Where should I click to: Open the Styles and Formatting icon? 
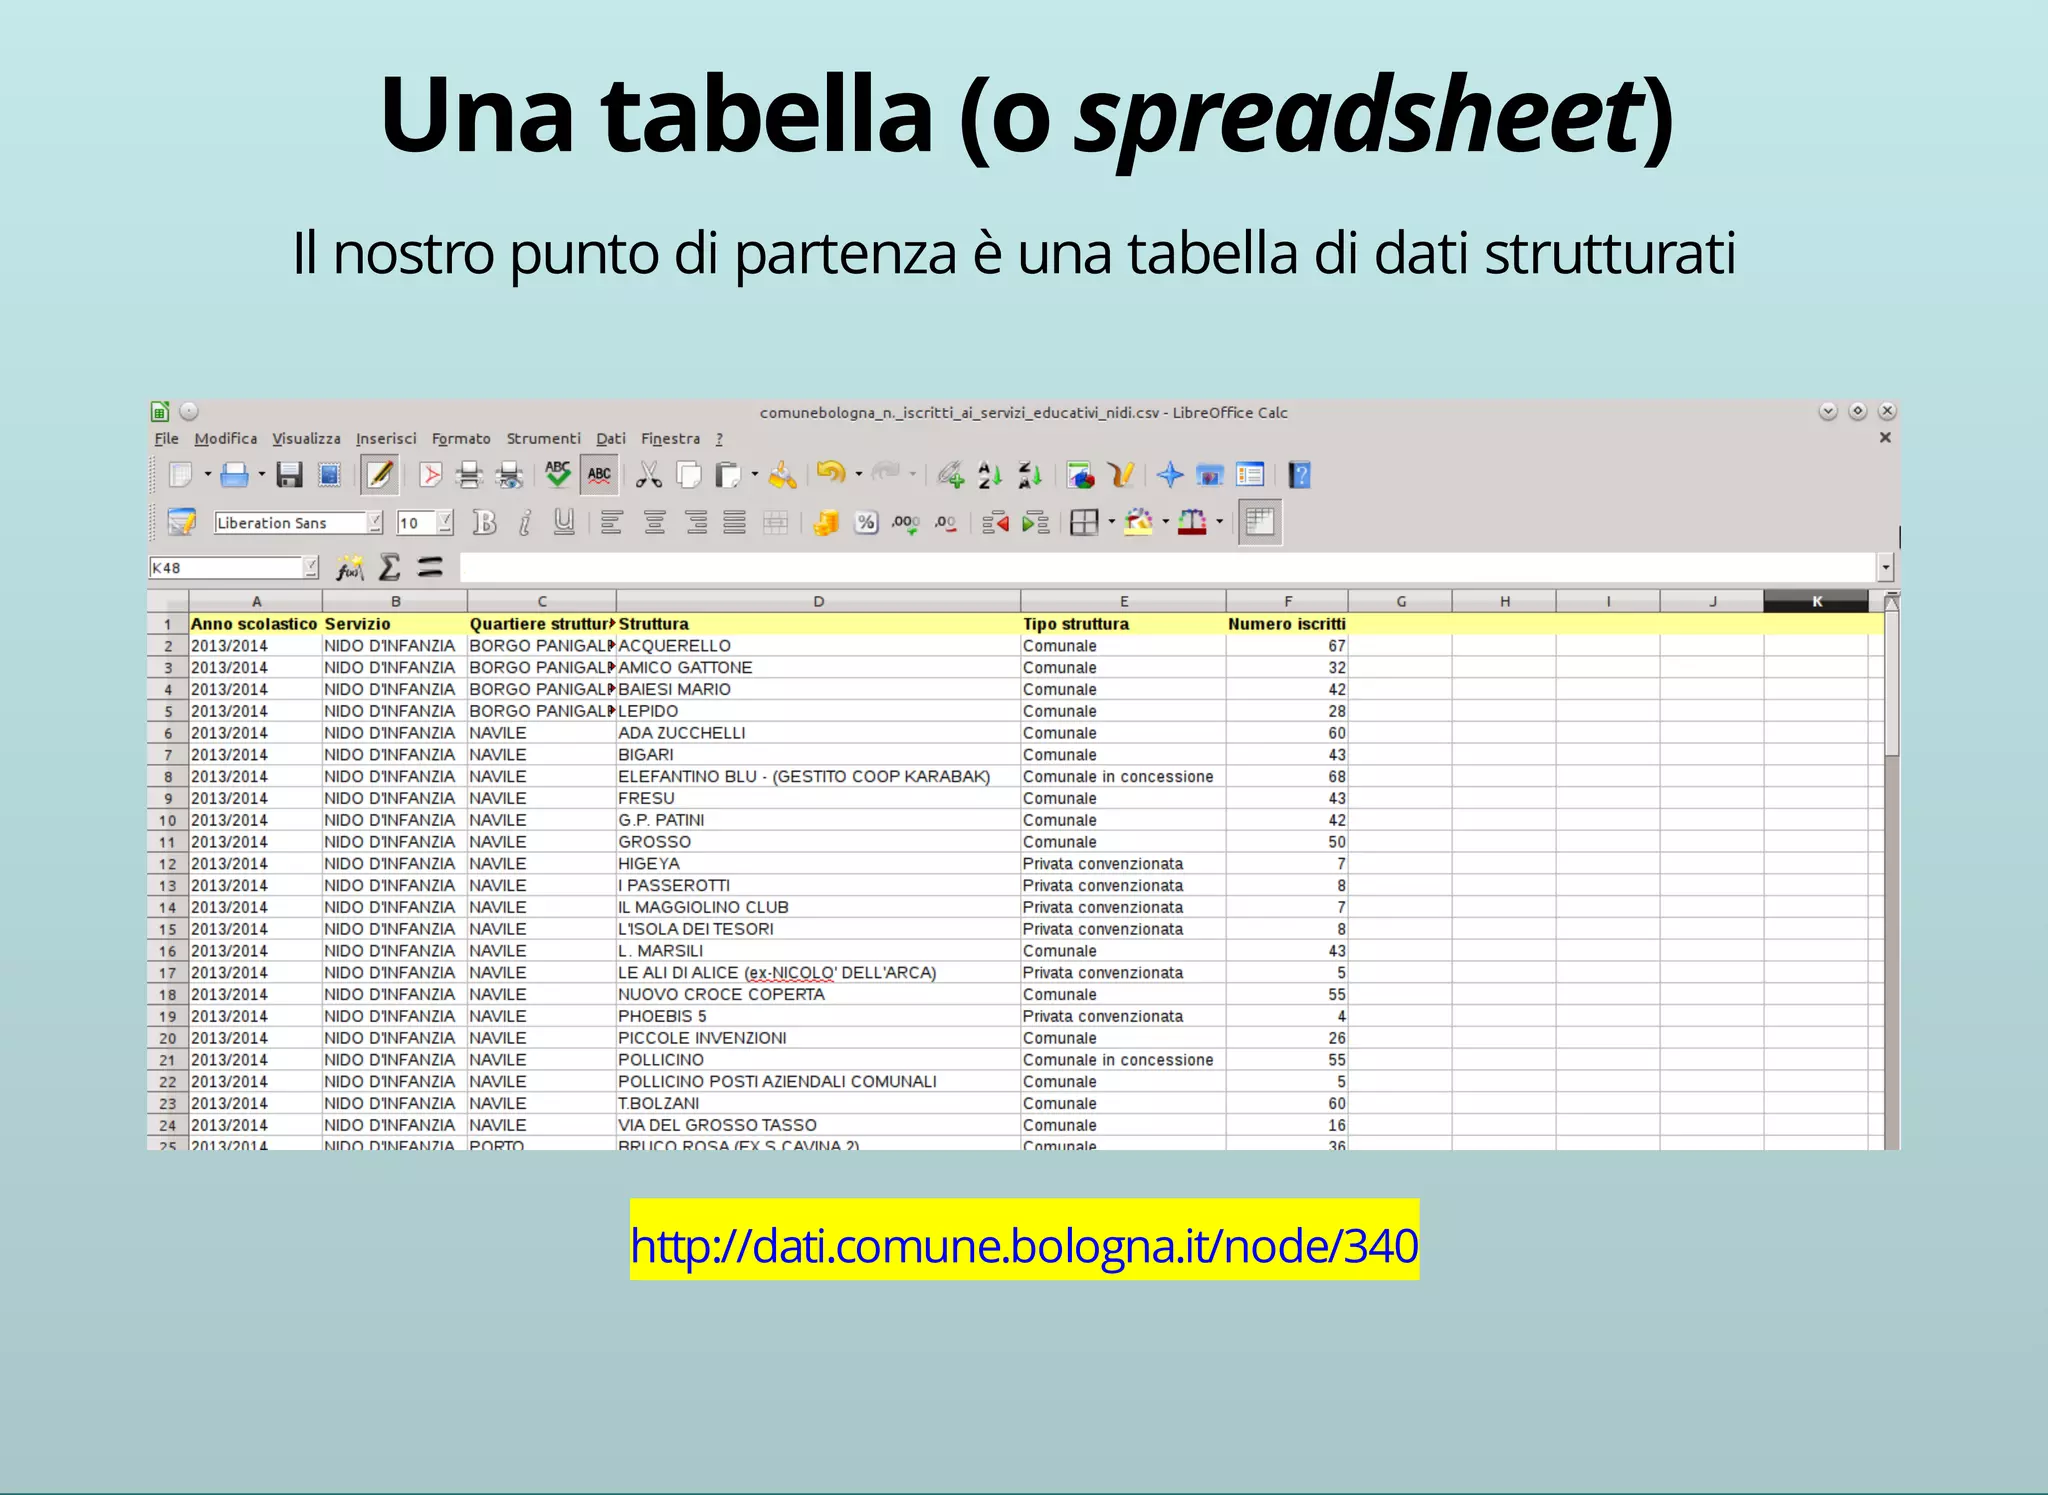(182, 522)
